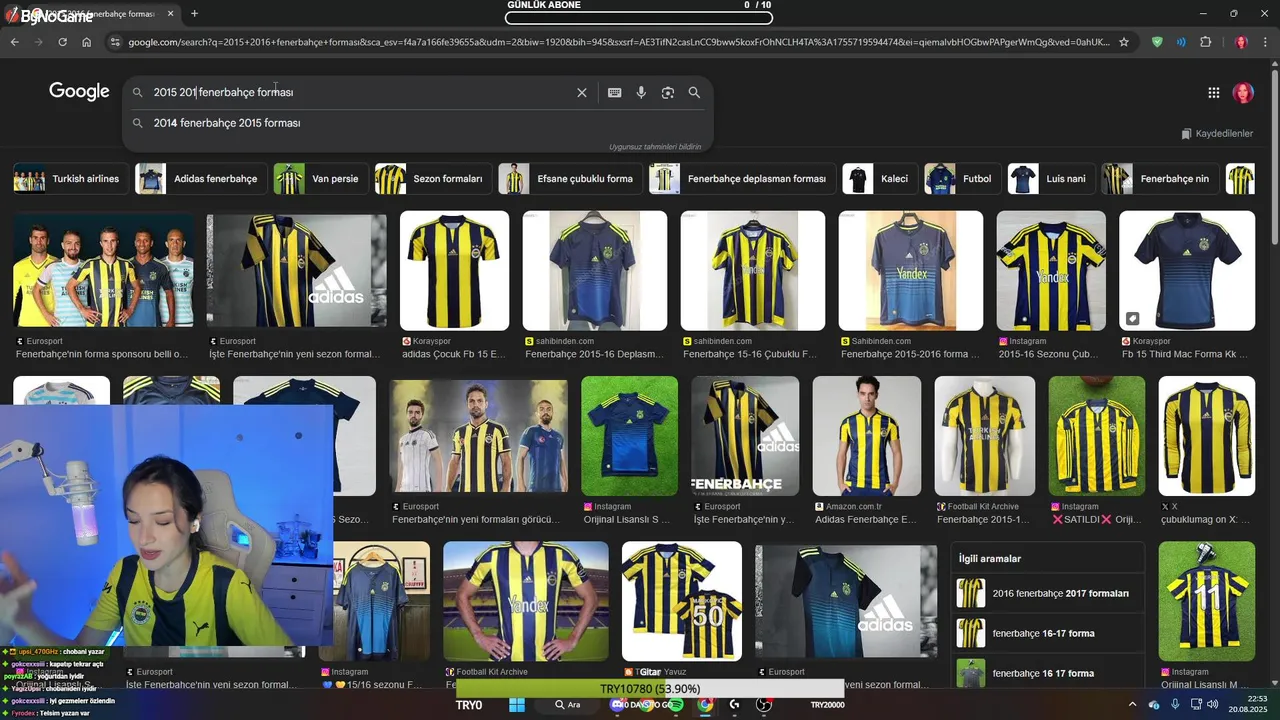Open OBS Studio from the taskbar
Viewport: 1280px width, 720px height.
[764, 705]
